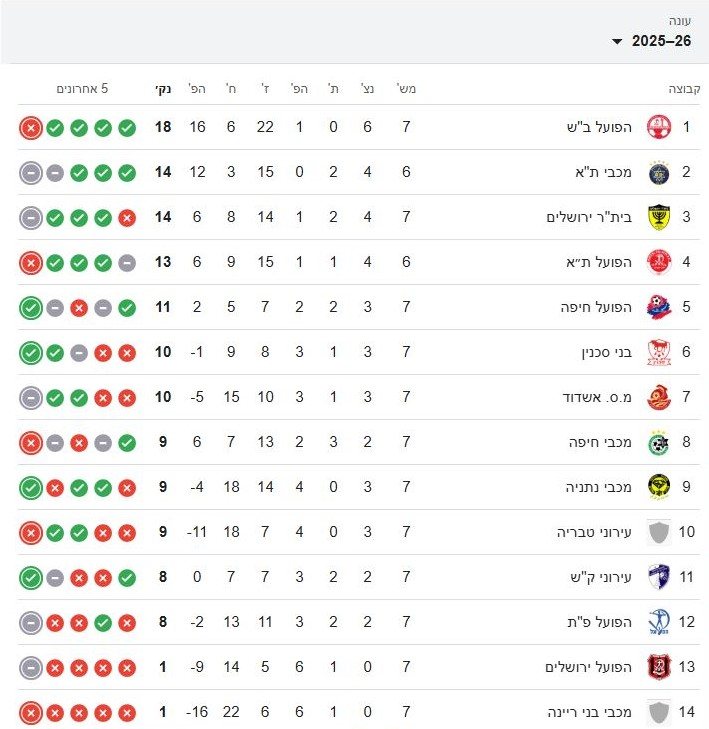
Task: Click the dropdown arrow next to 2025–26
Action: 617,42
